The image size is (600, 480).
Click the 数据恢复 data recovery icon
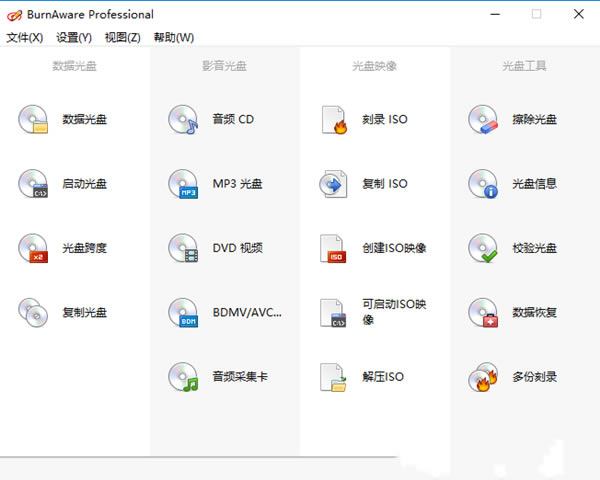483,313
